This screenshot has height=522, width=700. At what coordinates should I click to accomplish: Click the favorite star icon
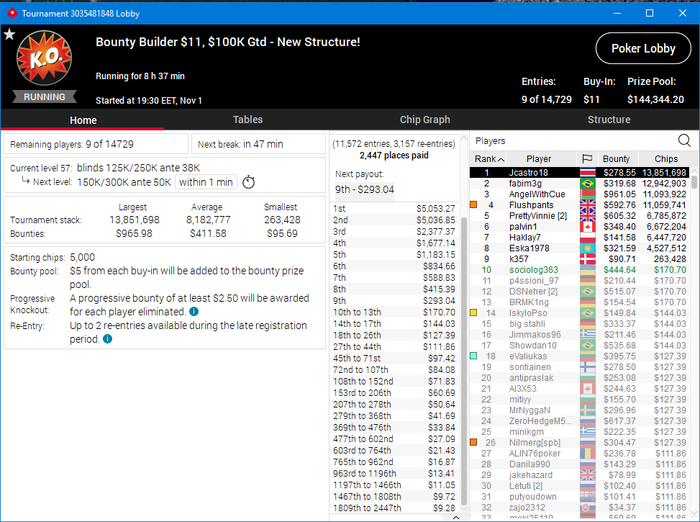click(9, 34)
